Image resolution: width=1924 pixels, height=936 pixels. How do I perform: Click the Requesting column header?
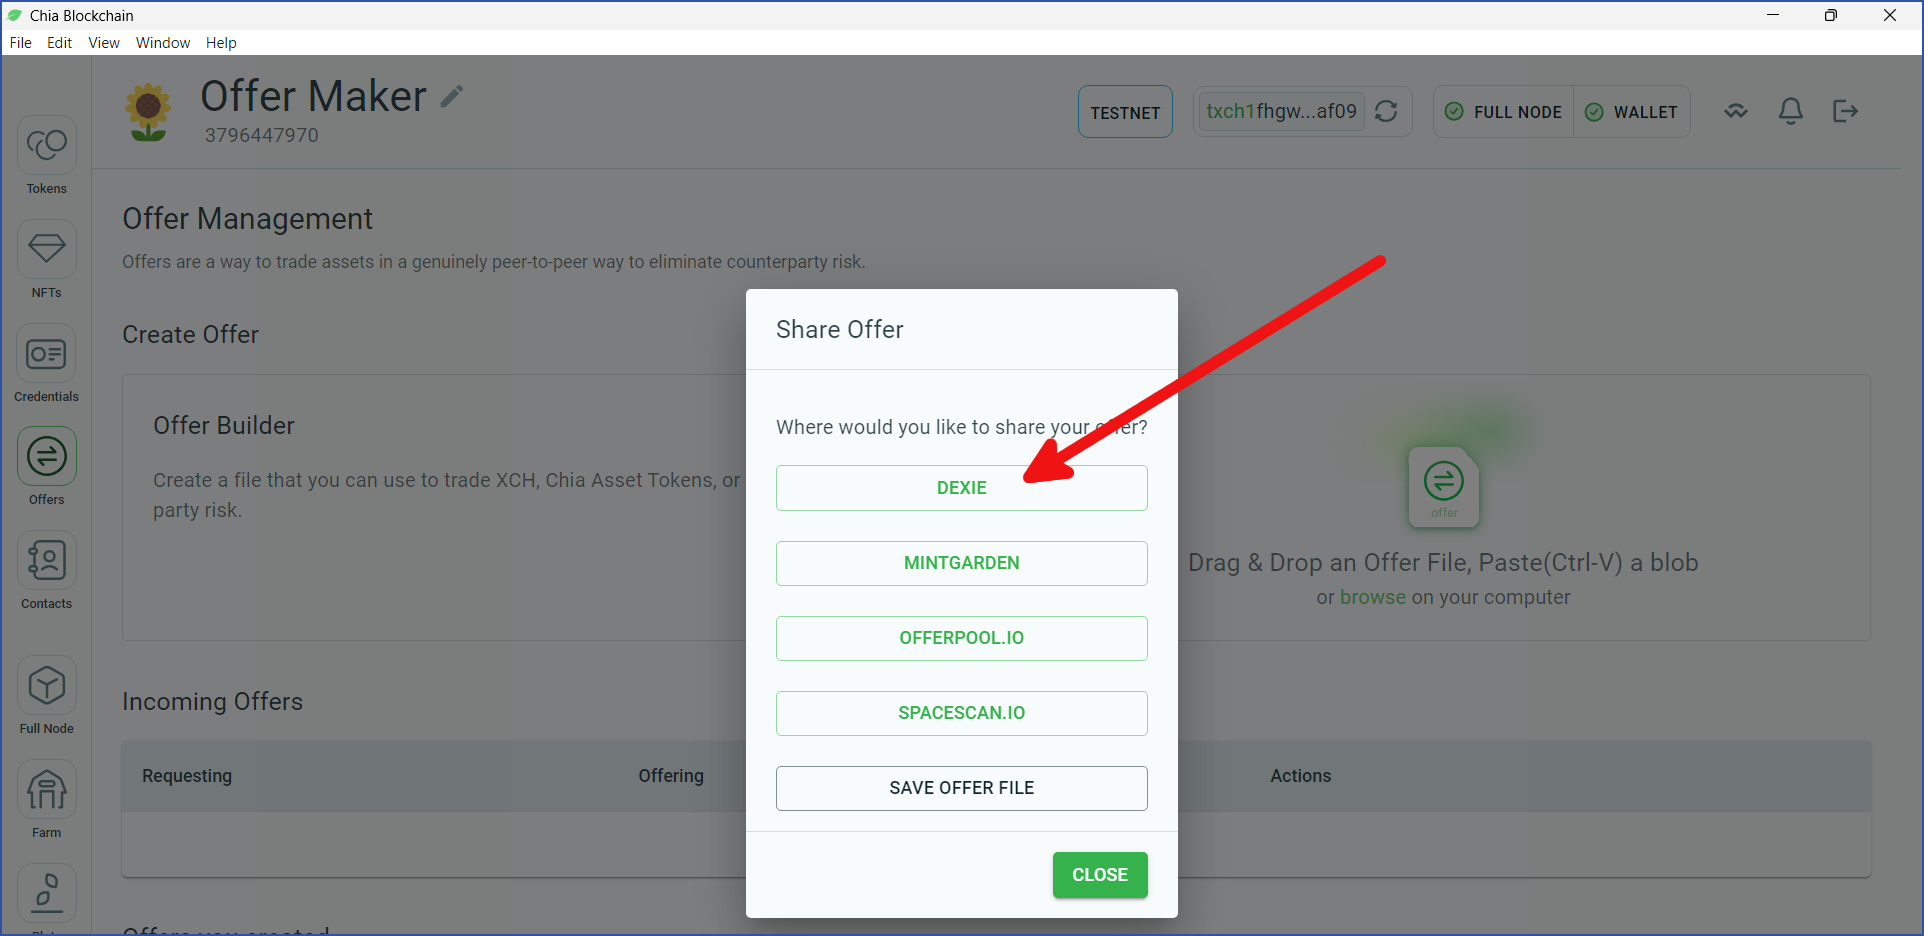click(x=187, y=776)
